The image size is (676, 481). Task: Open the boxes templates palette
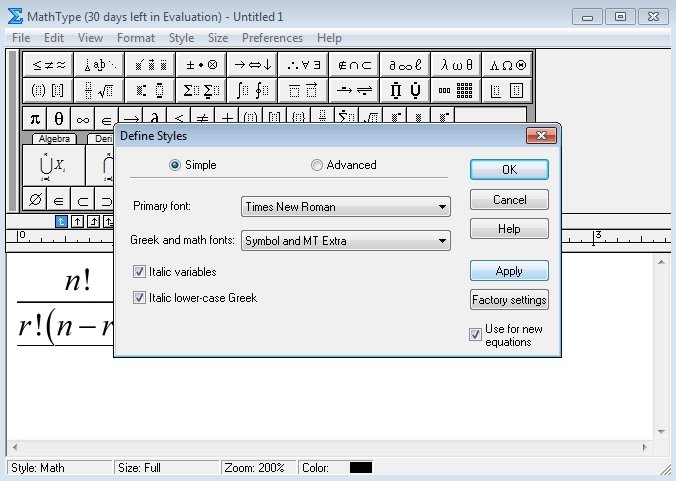point(507,90)
